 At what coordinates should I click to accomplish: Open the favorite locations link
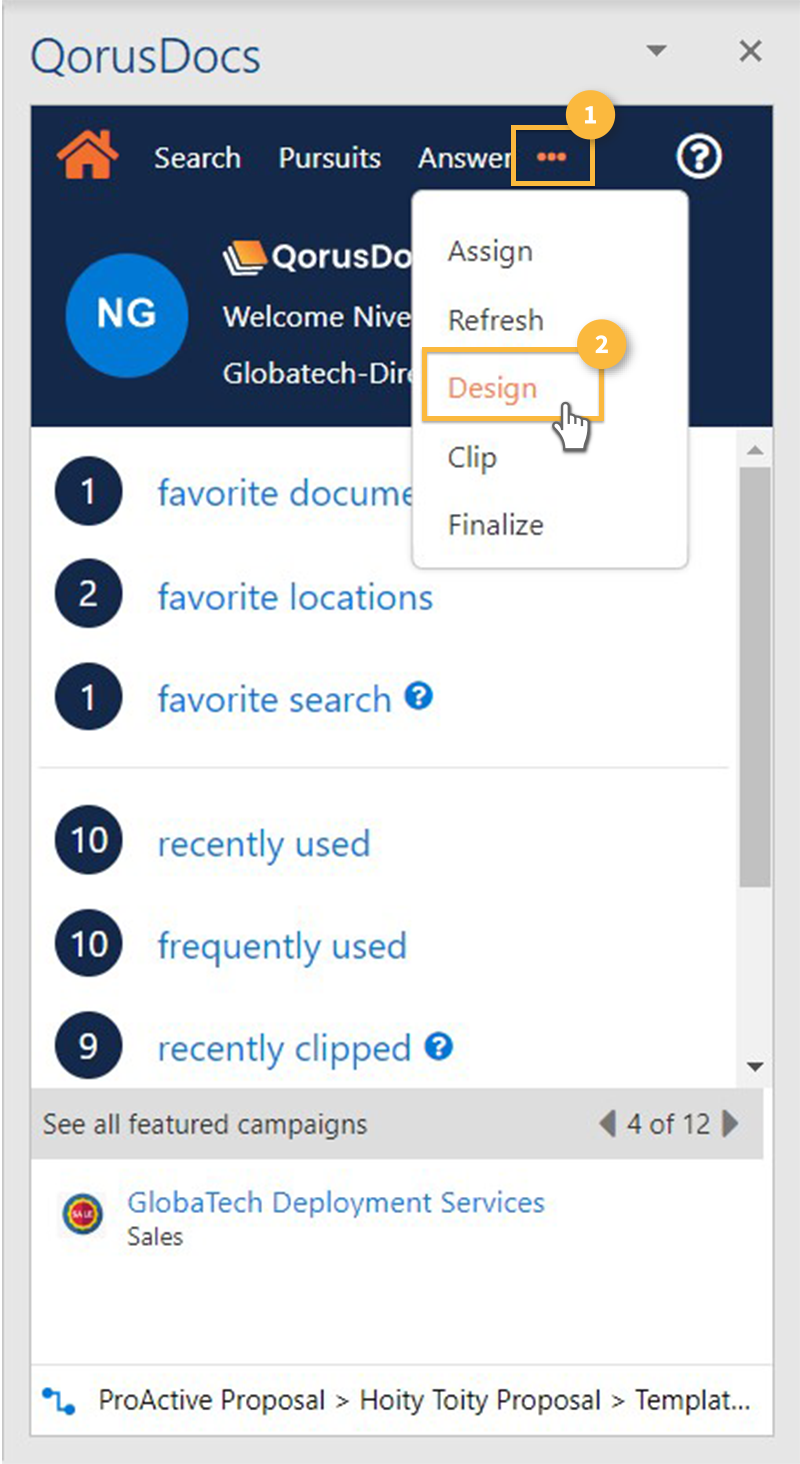(295, 597)
